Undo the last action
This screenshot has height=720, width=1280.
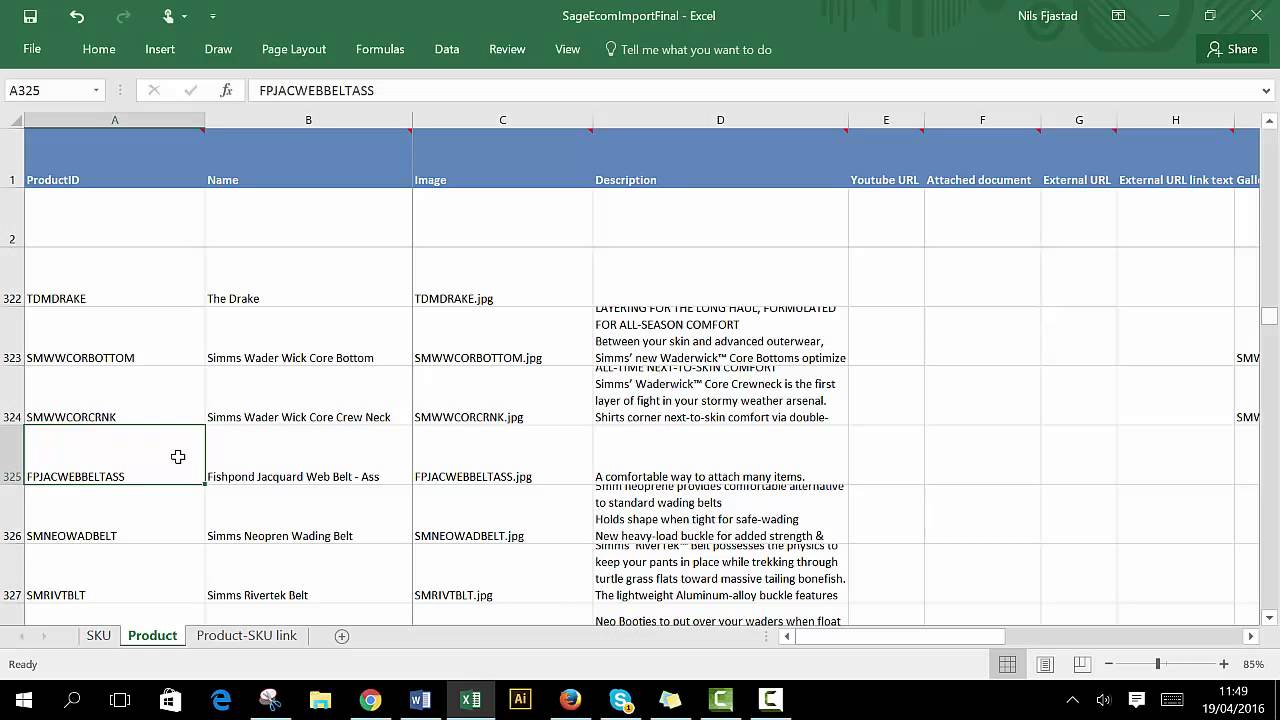click(77, 16)
